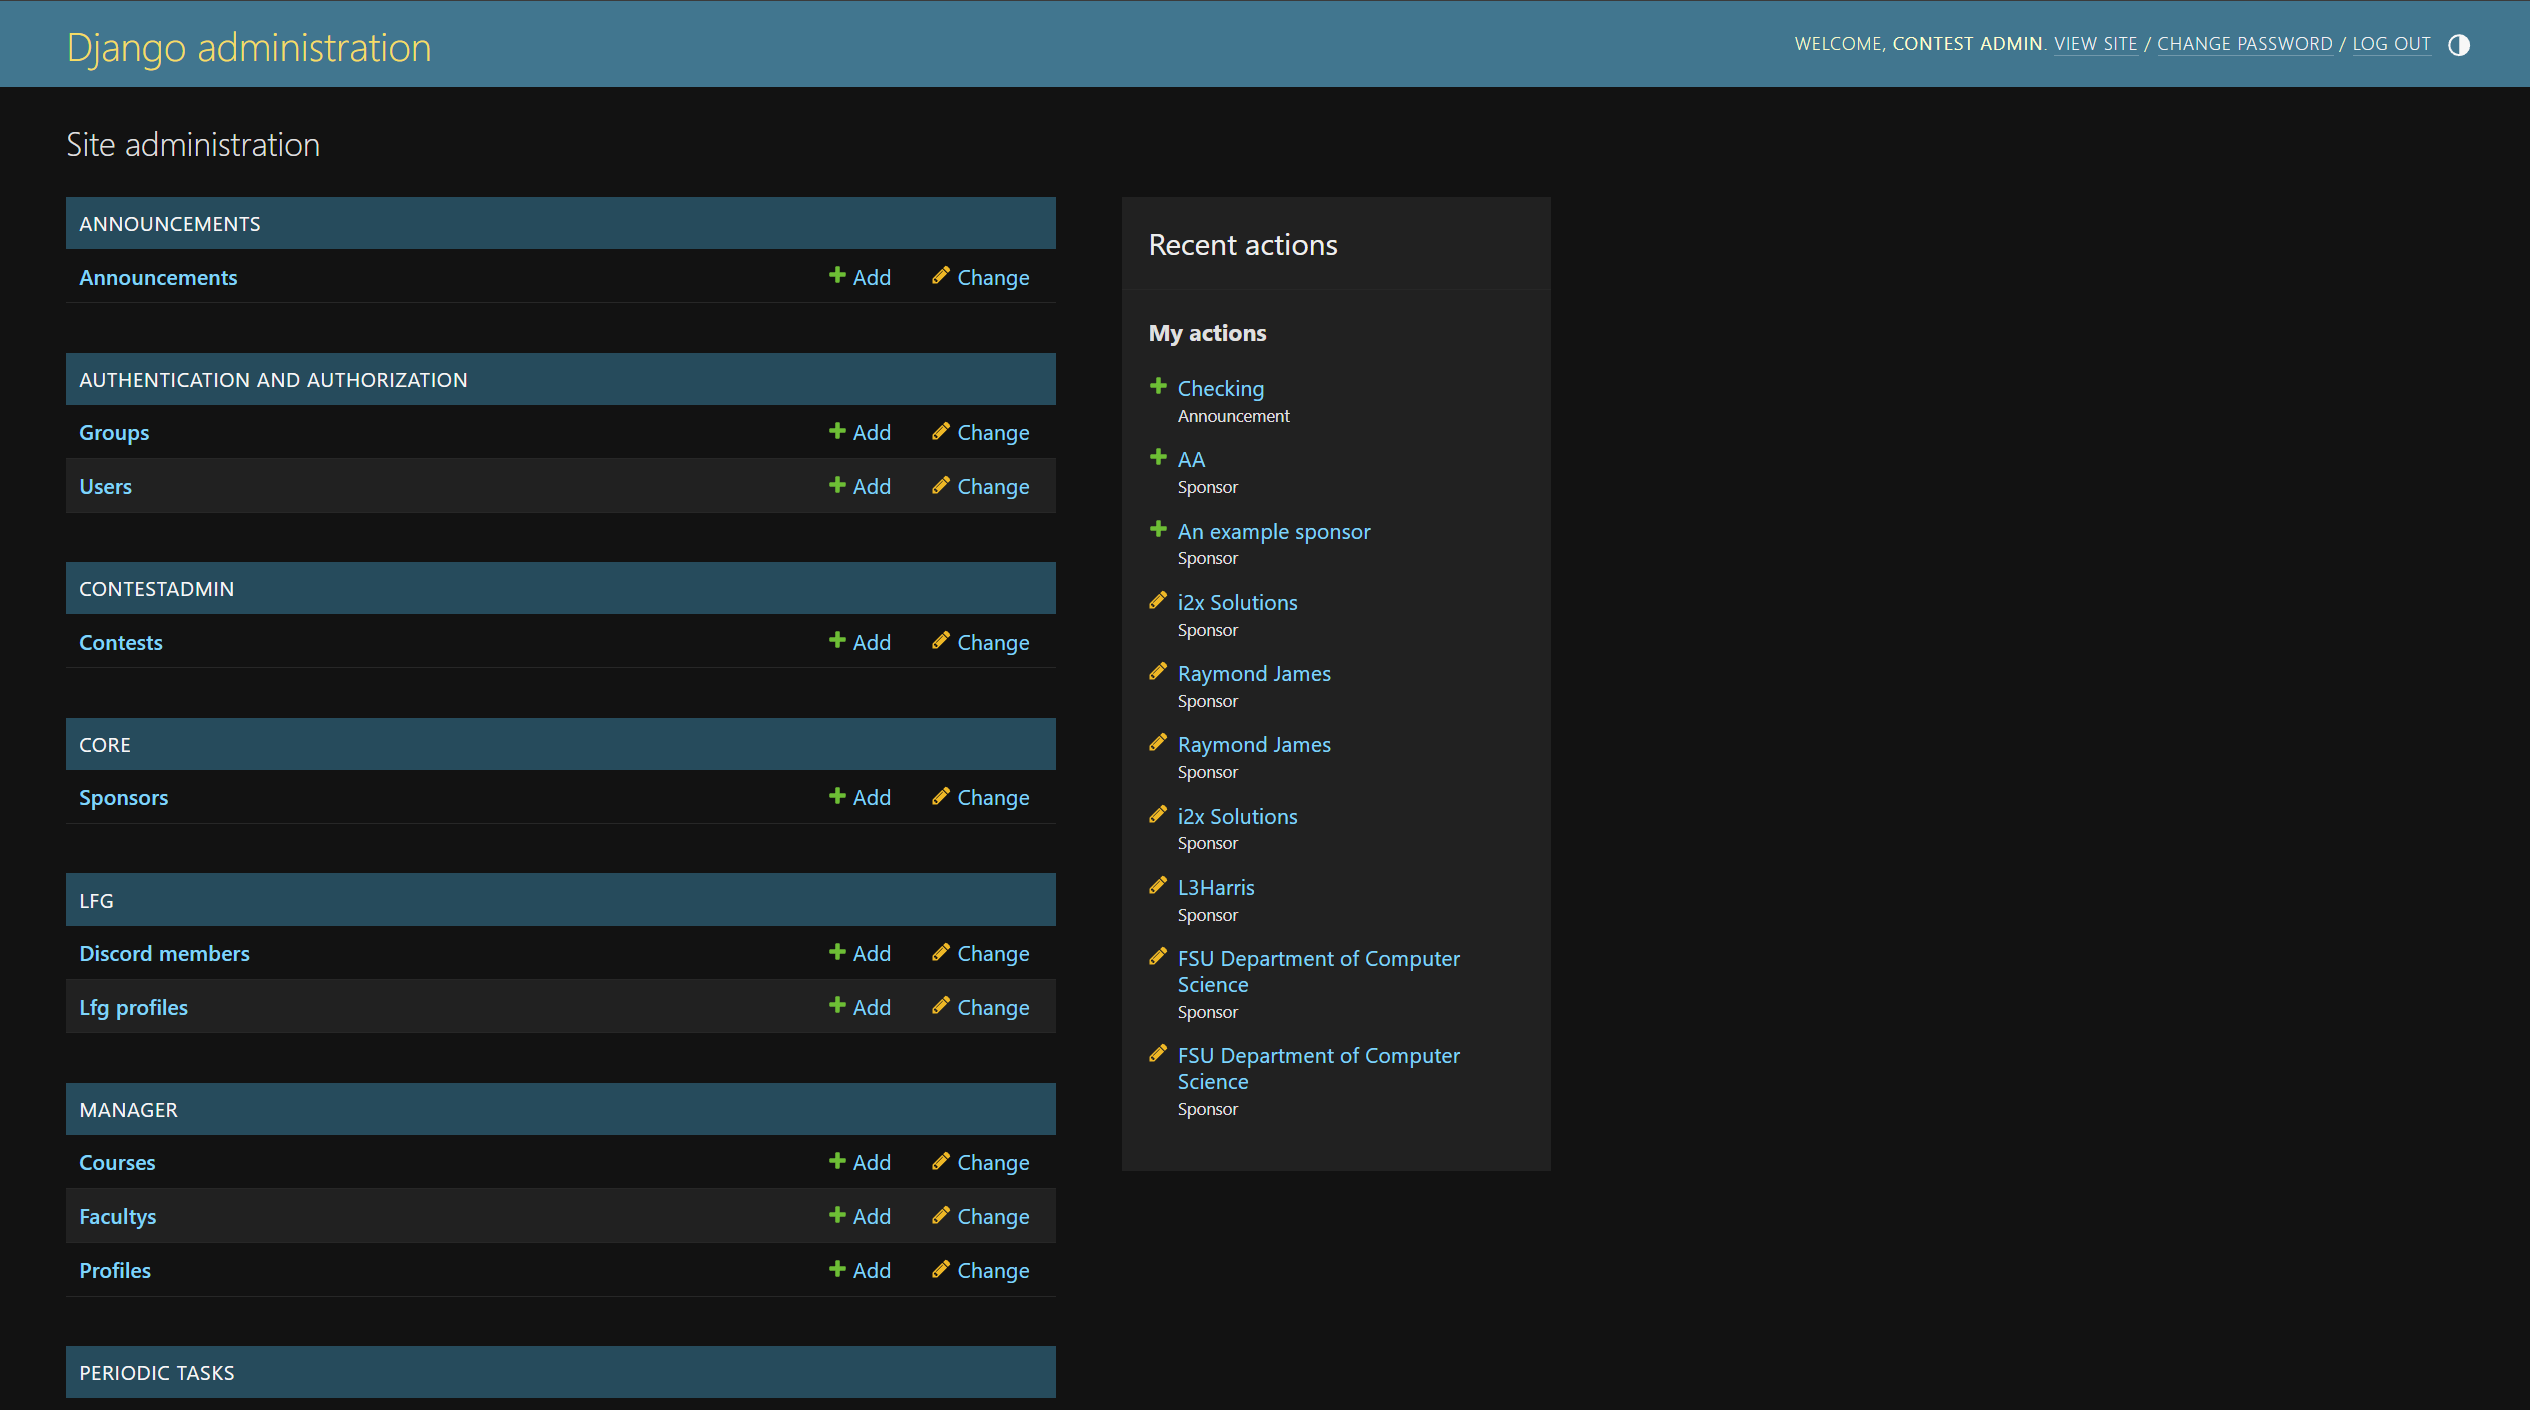Click the plus icon to add Sponsors

pyautogui.click(x=838, y=797)
